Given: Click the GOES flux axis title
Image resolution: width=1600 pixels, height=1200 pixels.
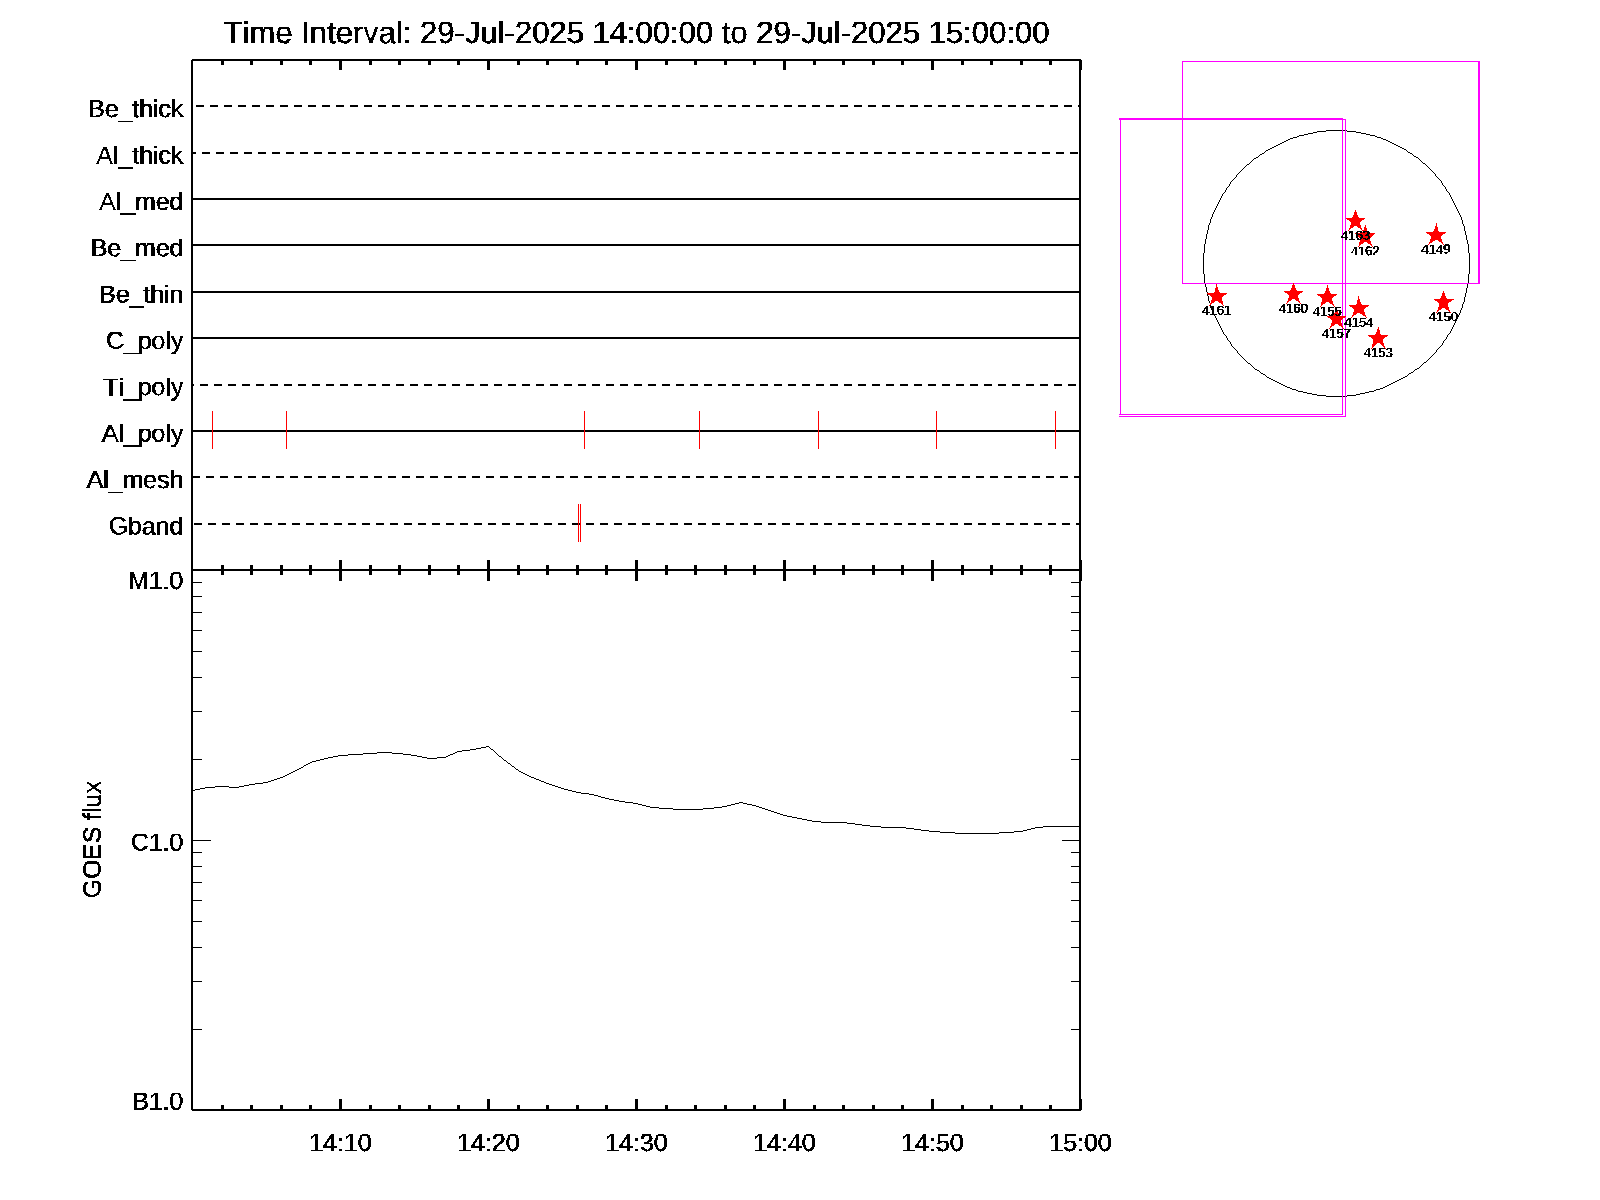Looking at the screenshot, I should tap(92, 839).
